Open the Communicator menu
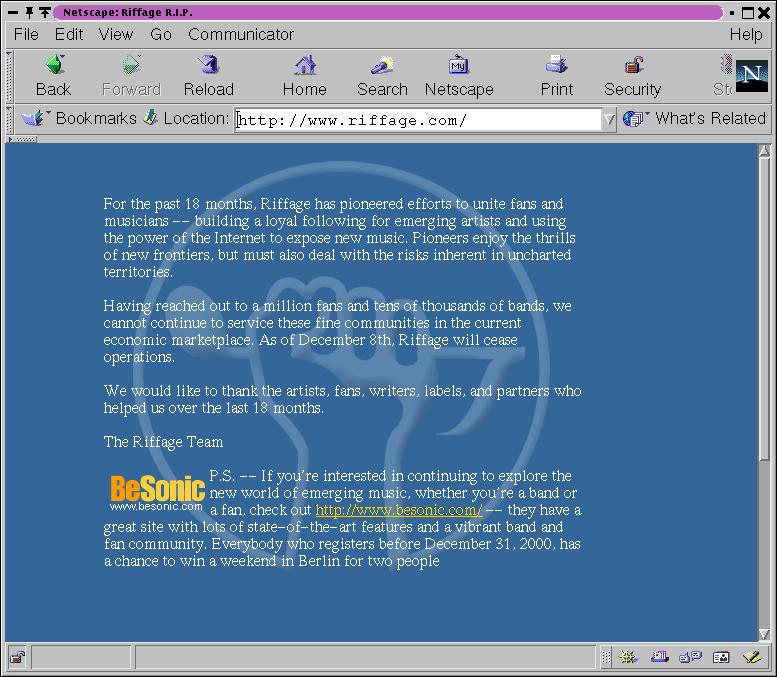 point(241,34)
